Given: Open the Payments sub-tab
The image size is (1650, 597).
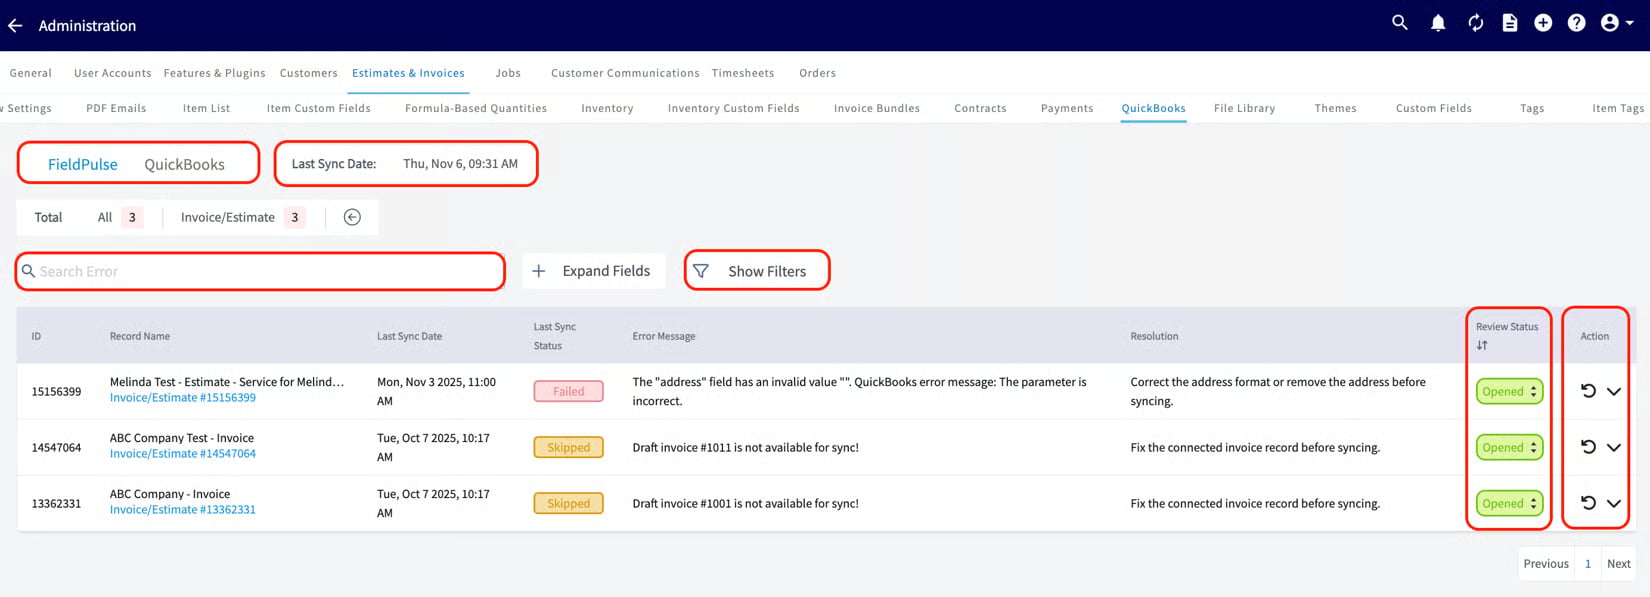Looking at the screenshot, I should (1067, 108).
